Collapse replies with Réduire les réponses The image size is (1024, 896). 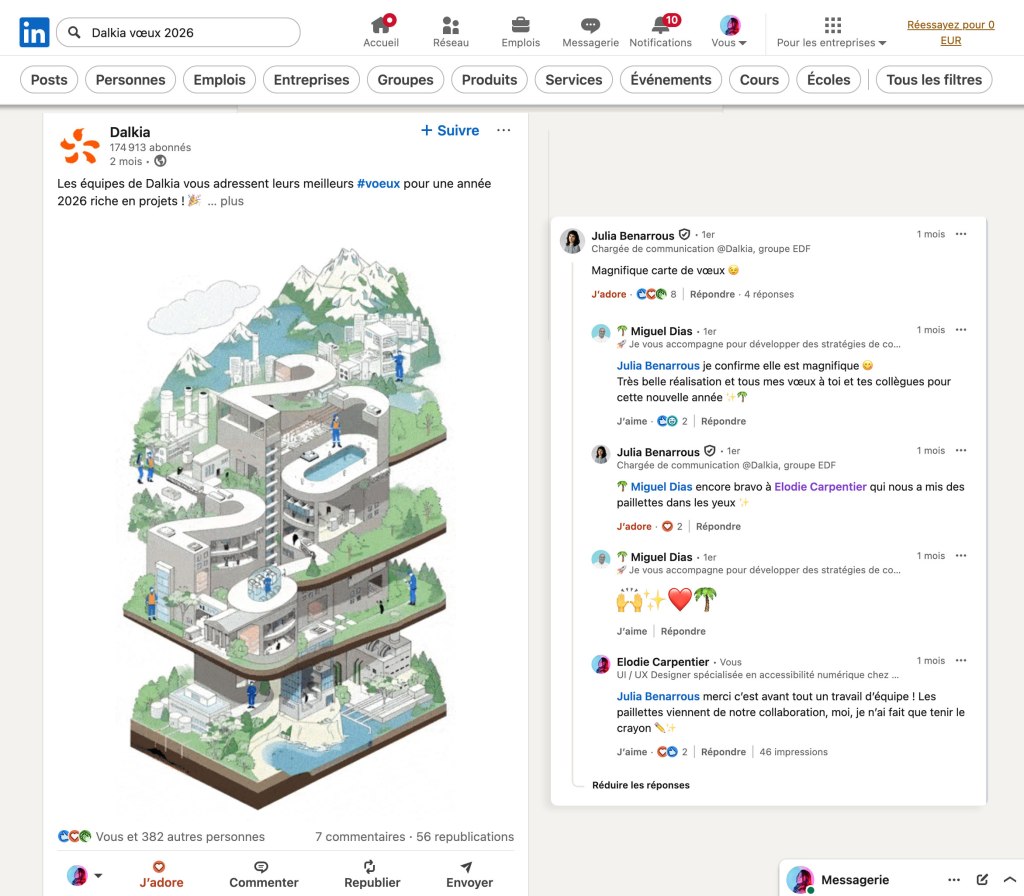tap(640, 785)
